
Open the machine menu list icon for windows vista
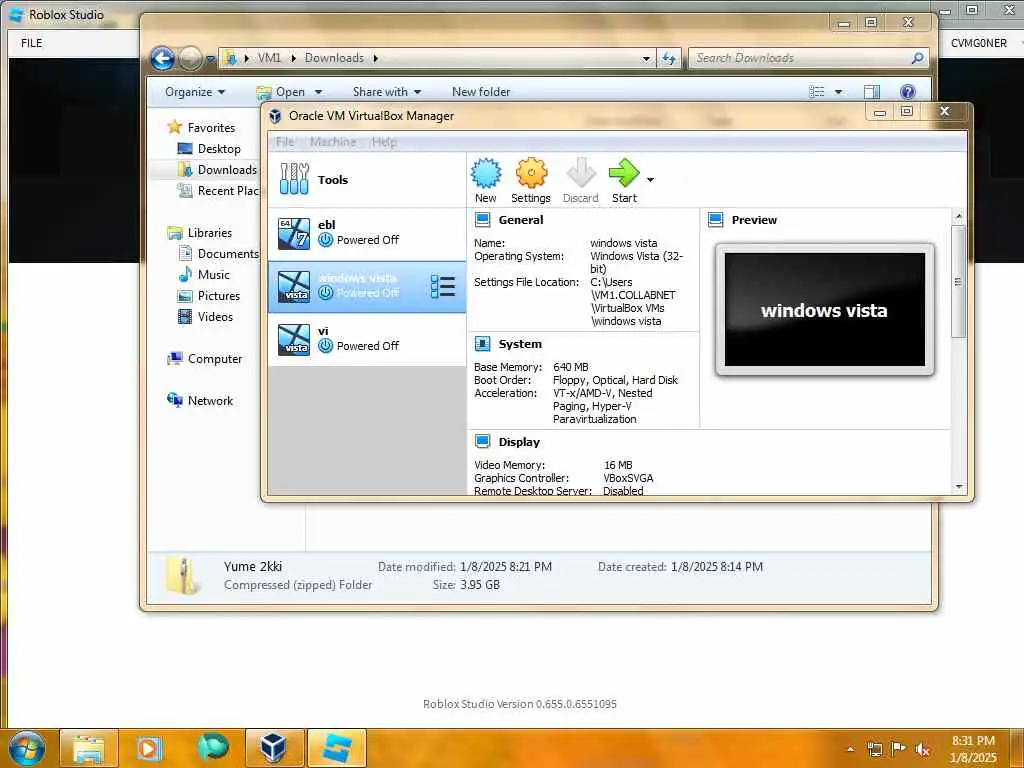[443, 287]
